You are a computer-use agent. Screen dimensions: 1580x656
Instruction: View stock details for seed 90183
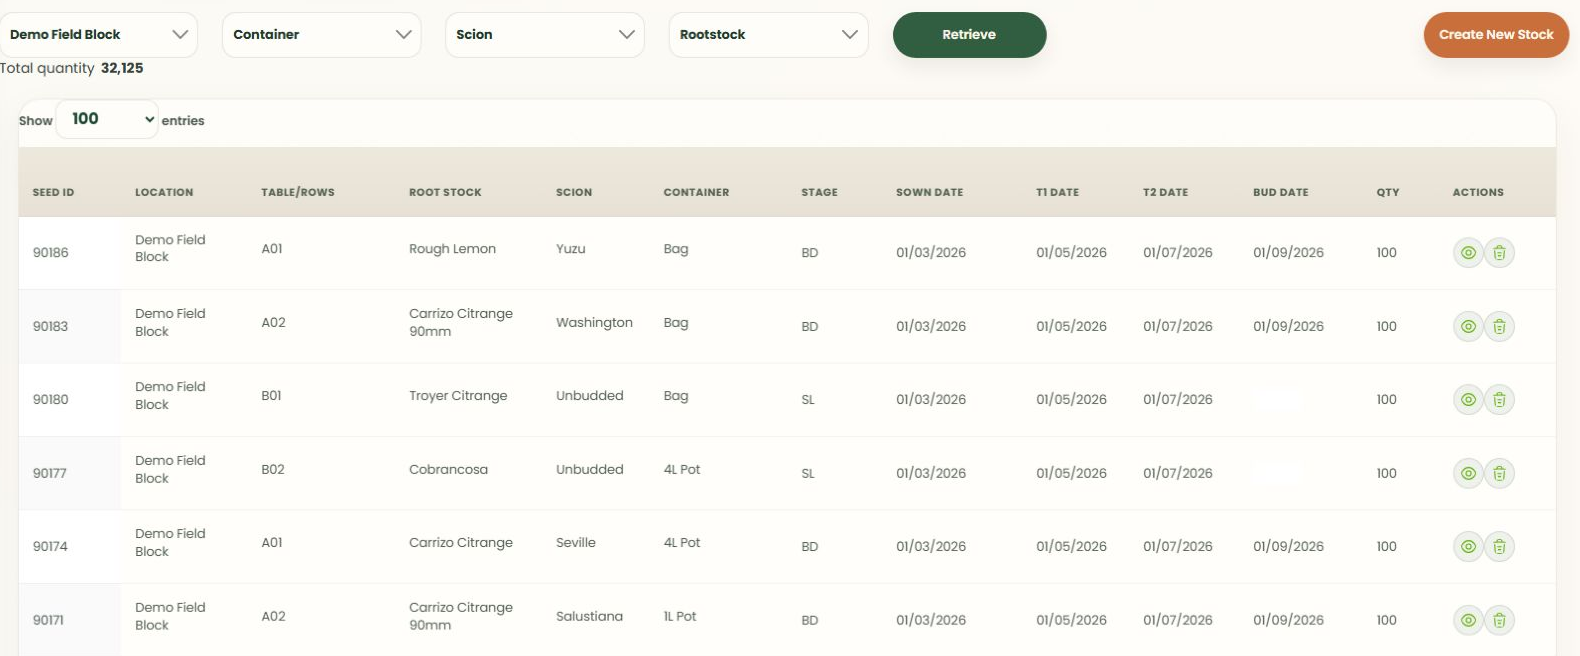tap(1468, 326)
